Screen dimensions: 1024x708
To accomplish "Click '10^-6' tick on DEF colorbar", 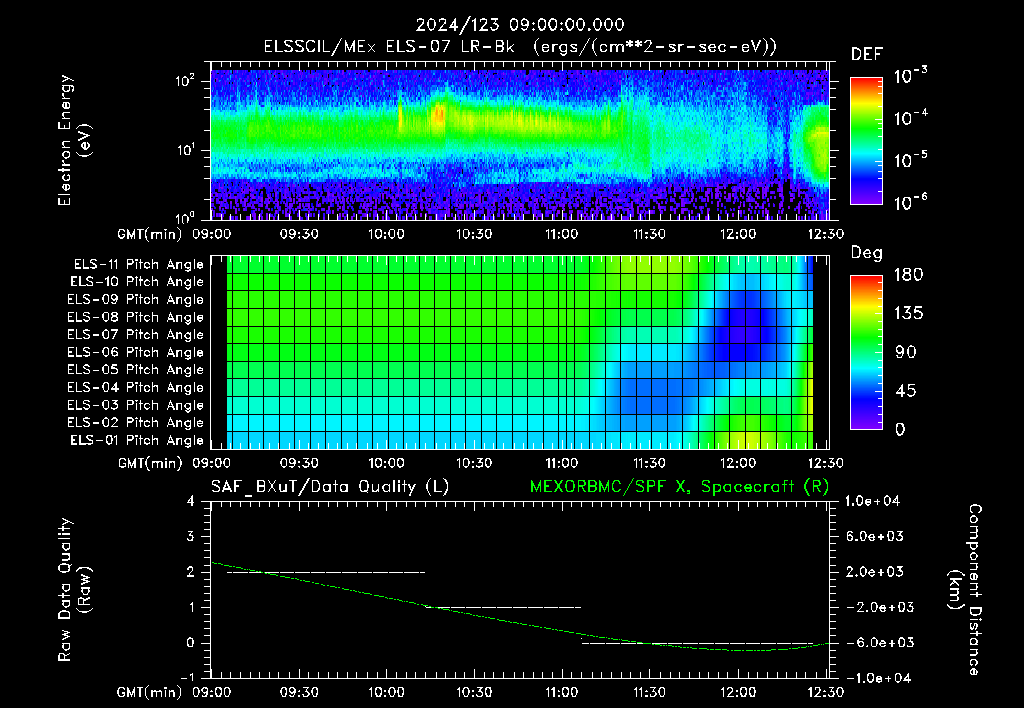I will 910,202.
